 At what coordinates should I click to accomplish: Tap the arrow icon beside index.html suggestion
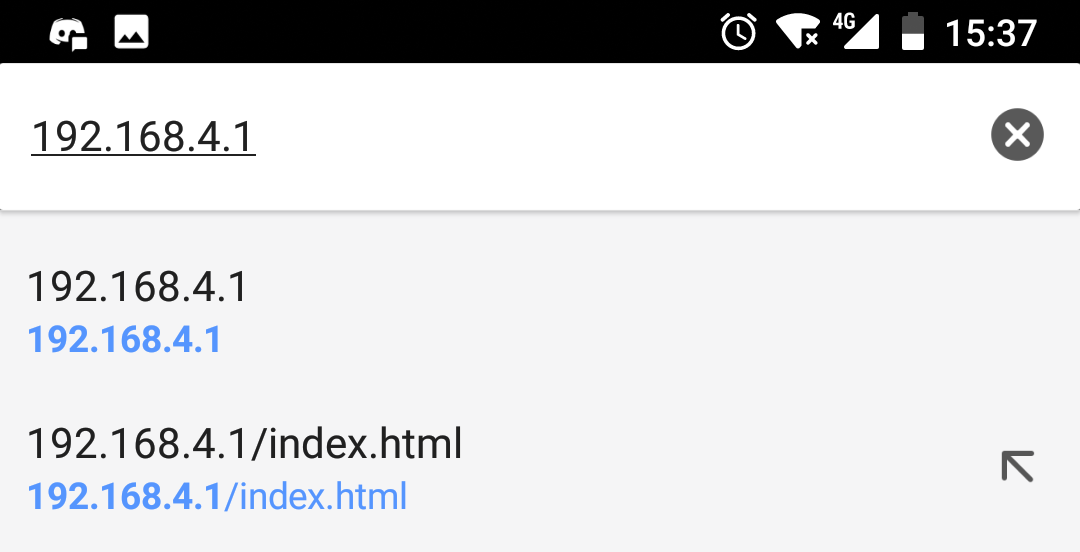point(1017,467)
